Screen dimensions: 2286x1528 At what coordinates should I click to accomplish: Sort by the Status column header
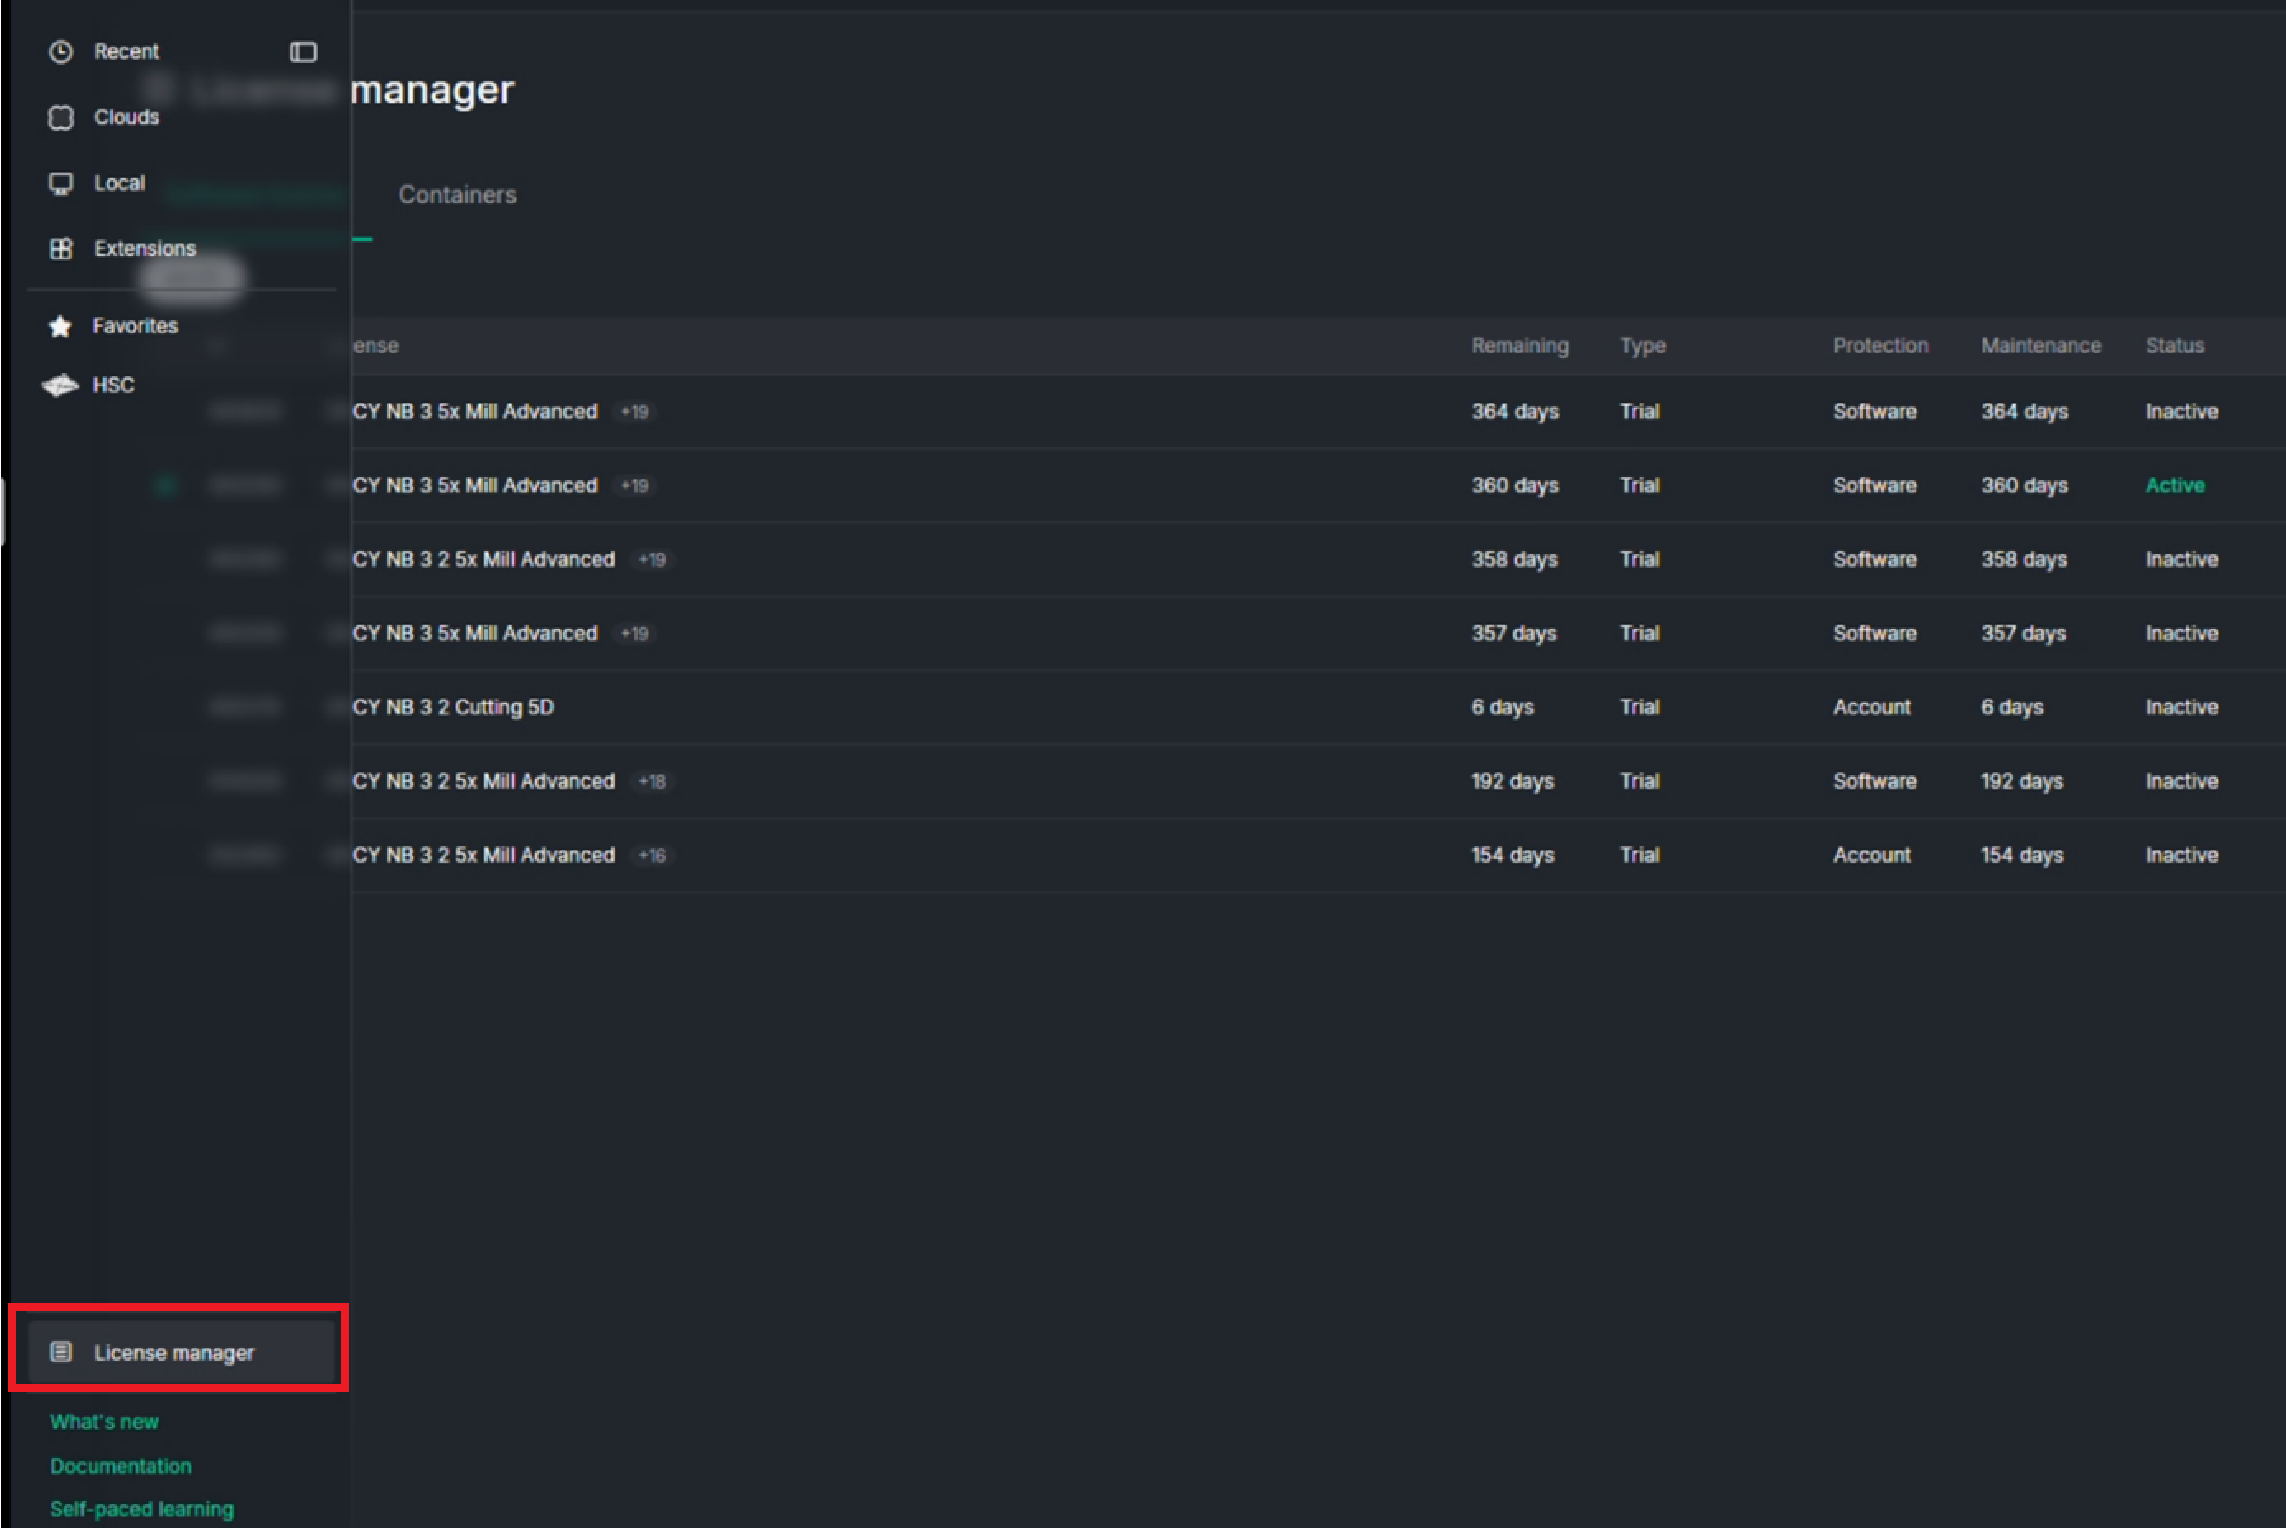[2174, 346]
